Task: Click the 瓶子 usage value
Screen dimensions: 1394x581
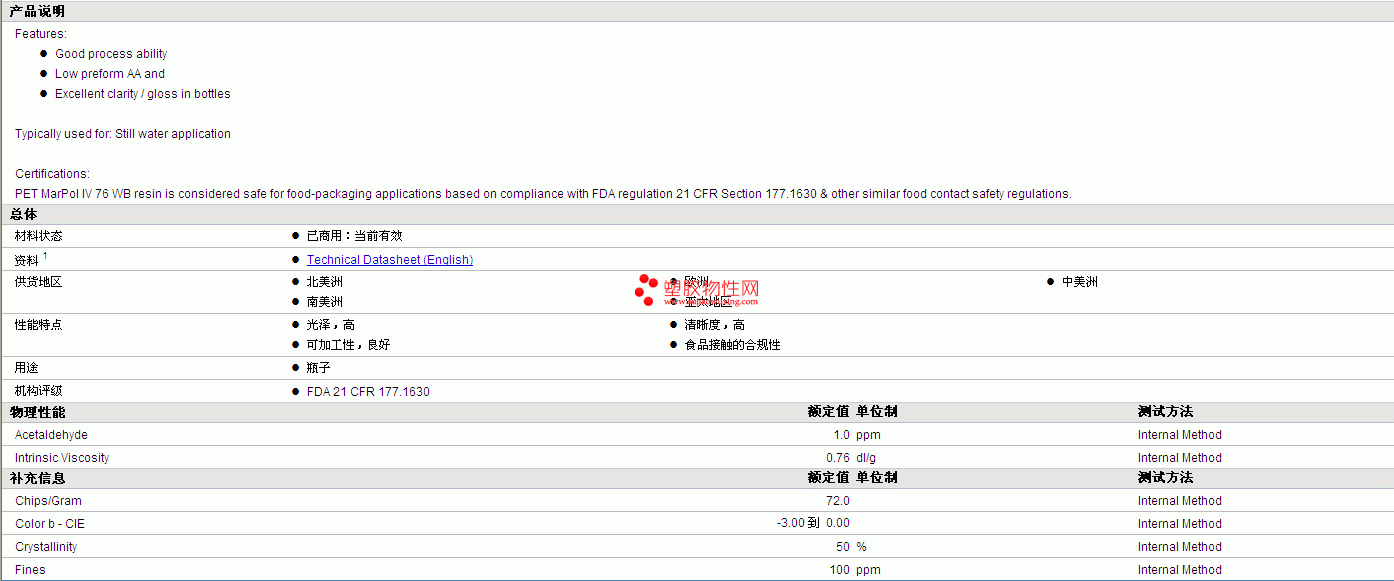Action: pyautogui.click(x=319, y=368)
